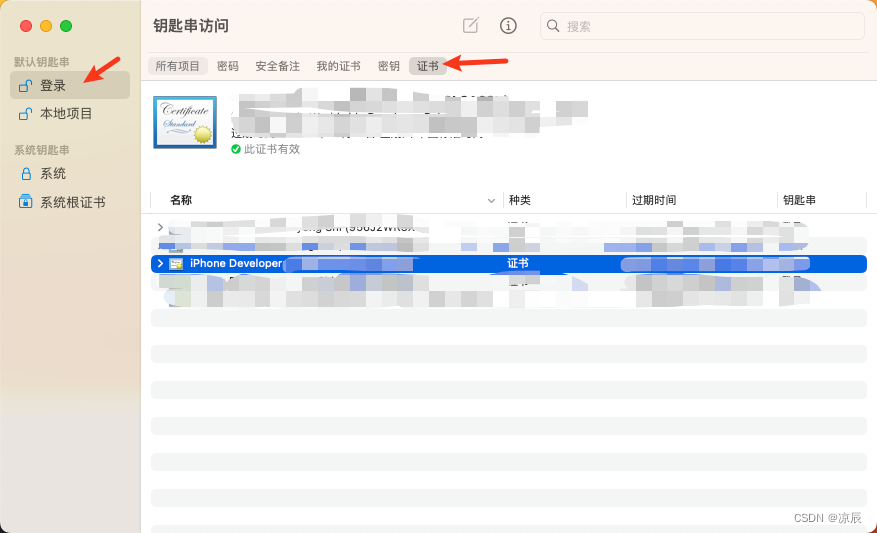The image size is (877, 533).
Task: Switch to the 所有项目 tab
Action: [177, 66]
